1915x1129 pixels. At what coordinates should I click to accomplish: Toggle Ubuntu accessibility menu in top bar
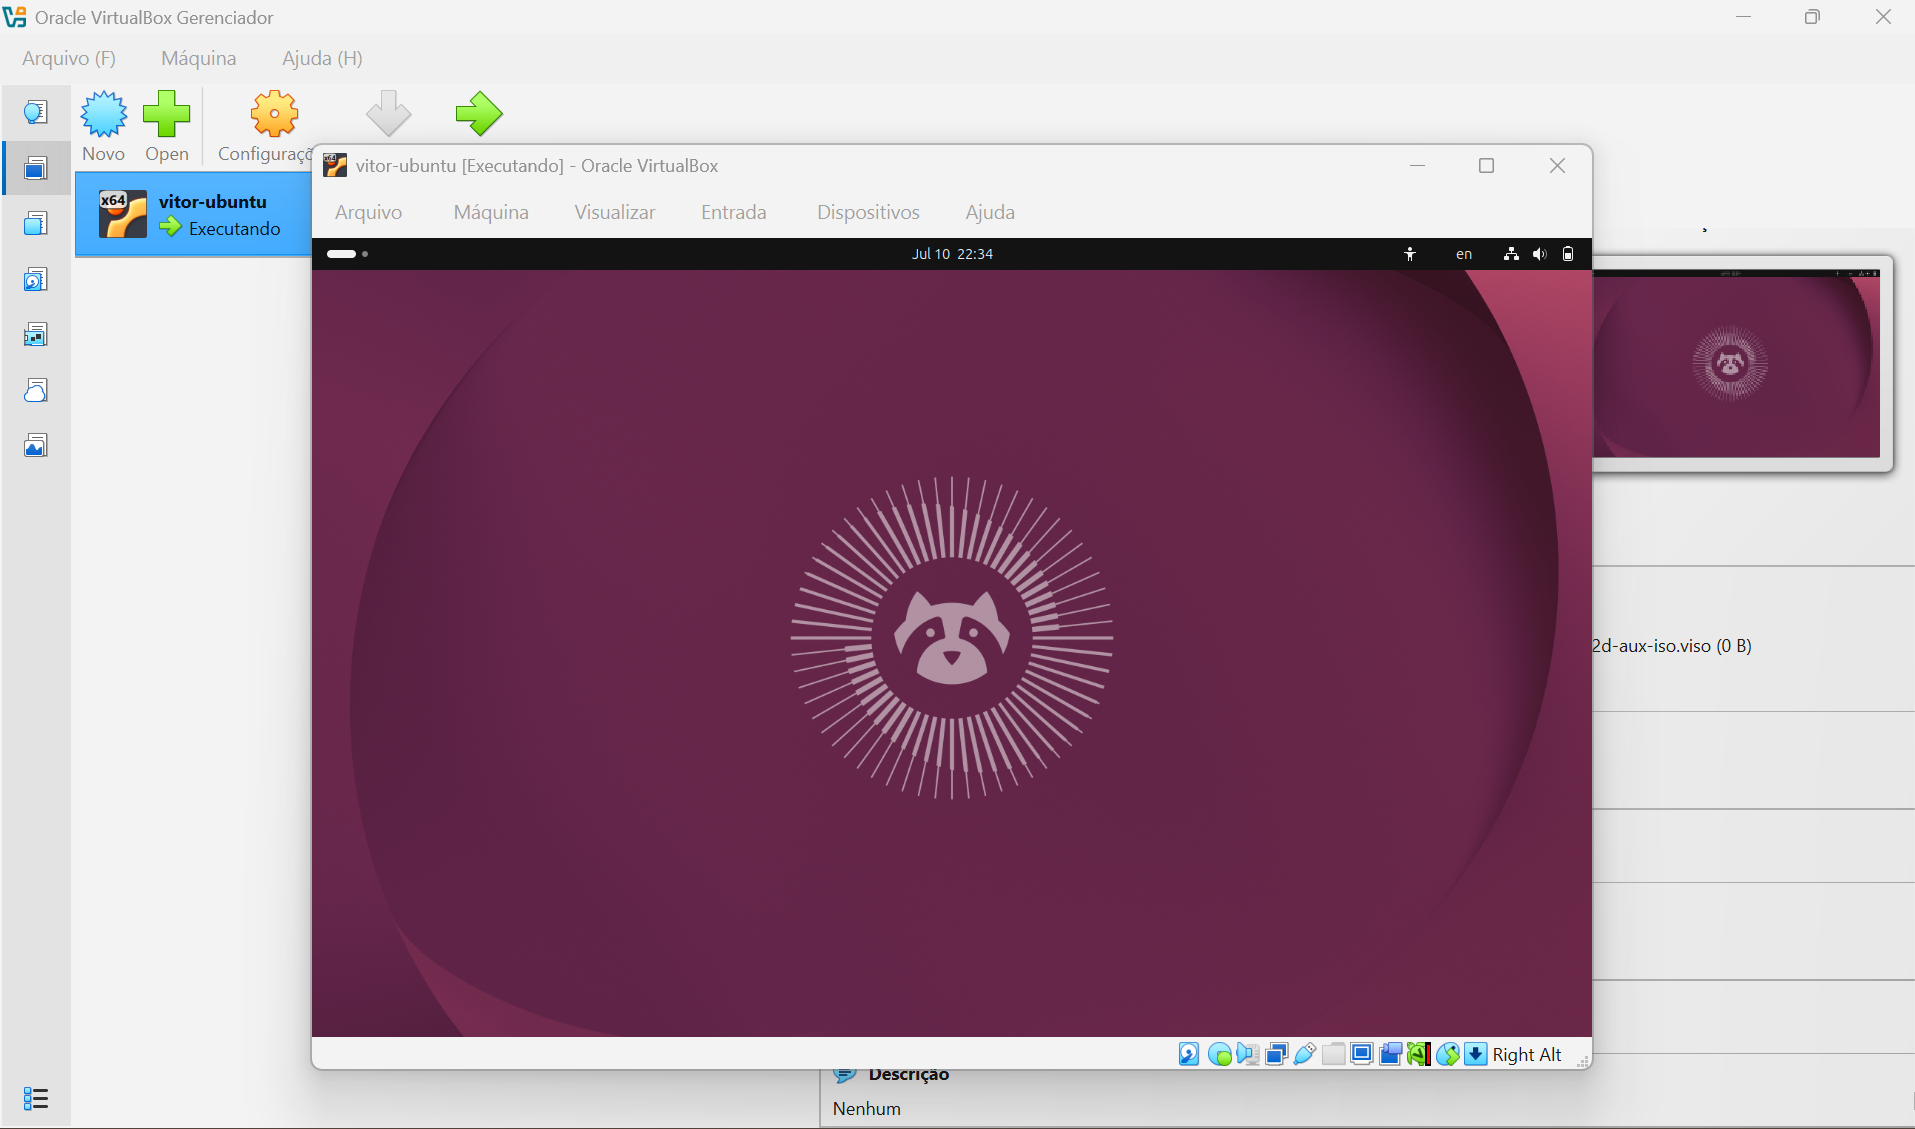1410,254
